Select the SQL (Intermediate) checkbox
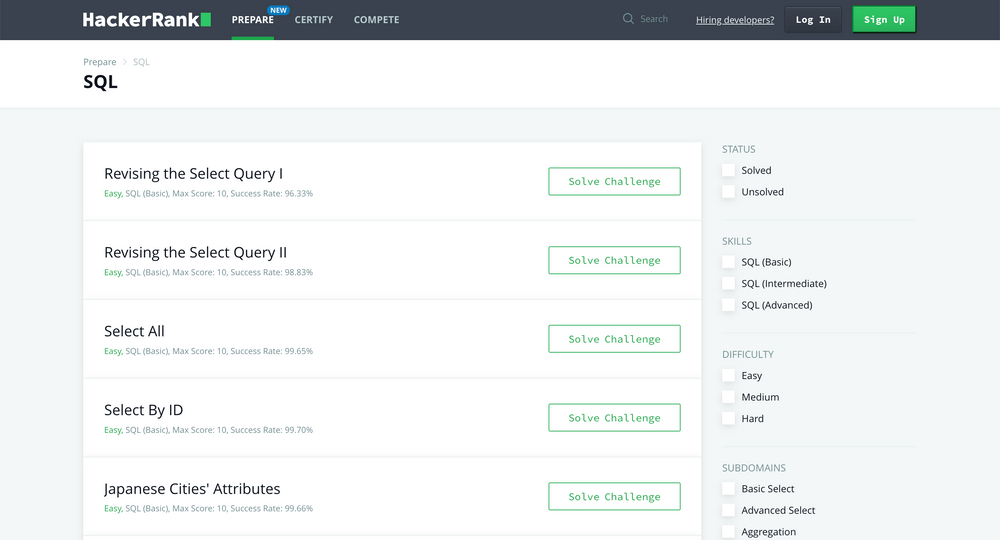Image resolution: width=1000 pixels, height=540 pixels. click(x=729, y=284)
